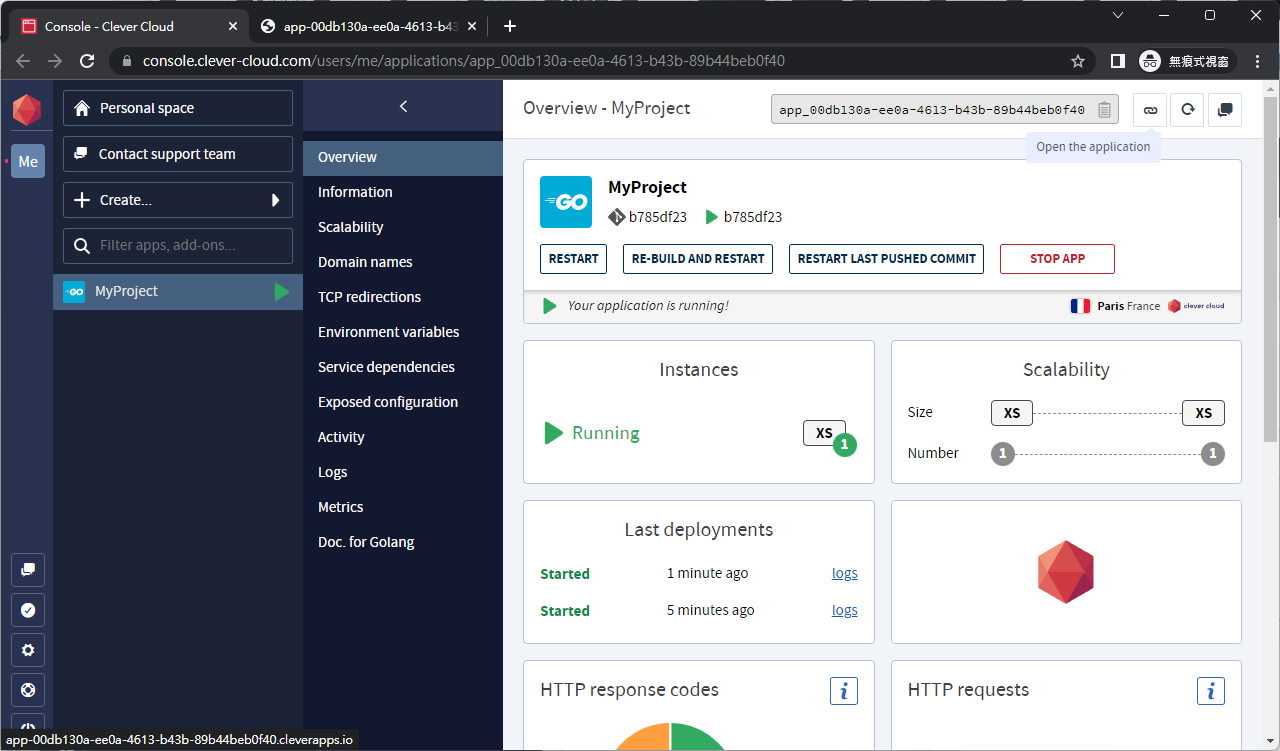1280x751 pixels.
Task: Open the browser side panel icon
Action: coord(1118,61)
